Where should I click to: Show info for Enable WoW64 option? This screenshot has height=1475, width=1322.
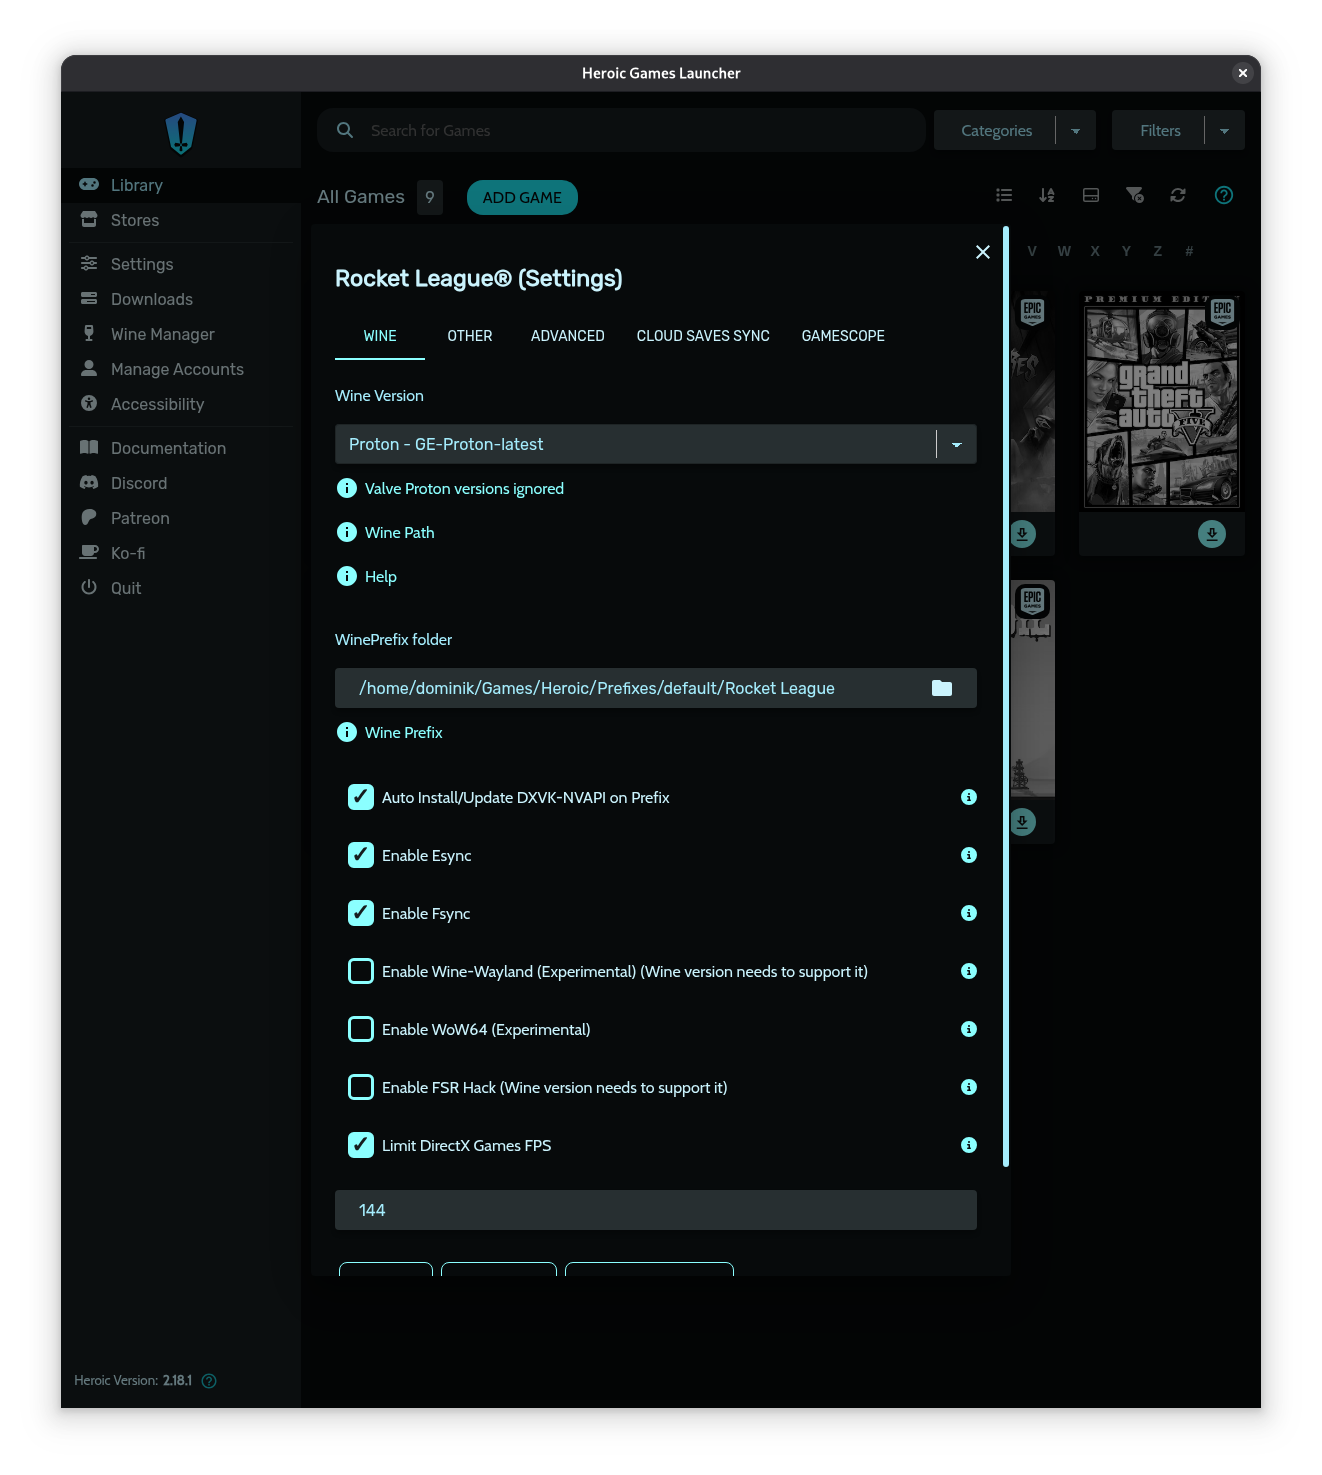pyautogui.click(x=969, y=1029)
